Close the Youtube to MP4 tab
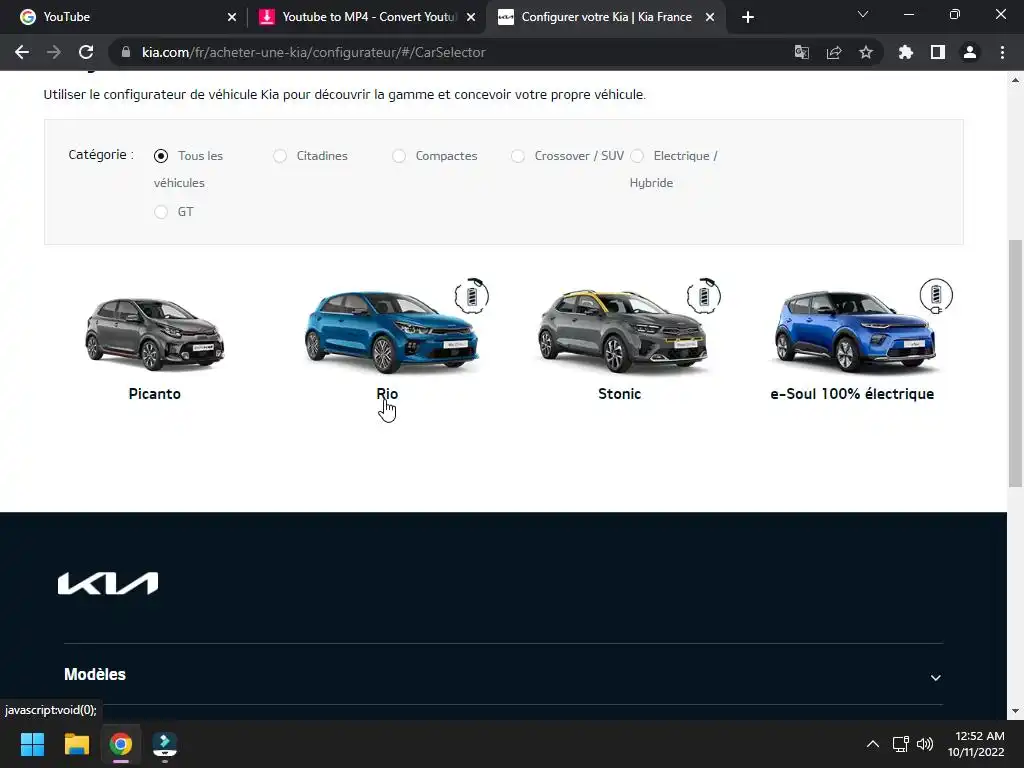 pos(471,17)
